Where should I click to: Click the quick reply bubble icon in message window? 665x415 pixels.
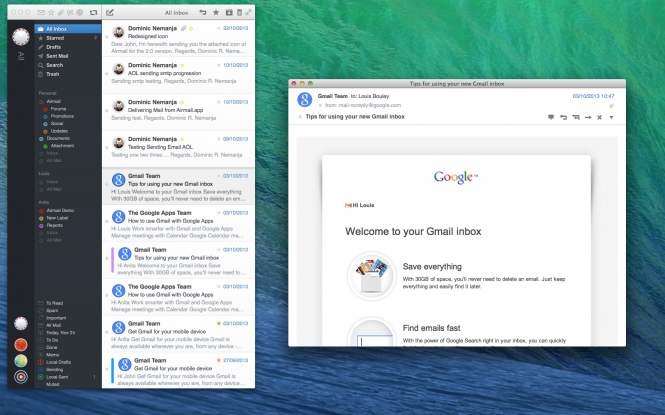(551, 117)
